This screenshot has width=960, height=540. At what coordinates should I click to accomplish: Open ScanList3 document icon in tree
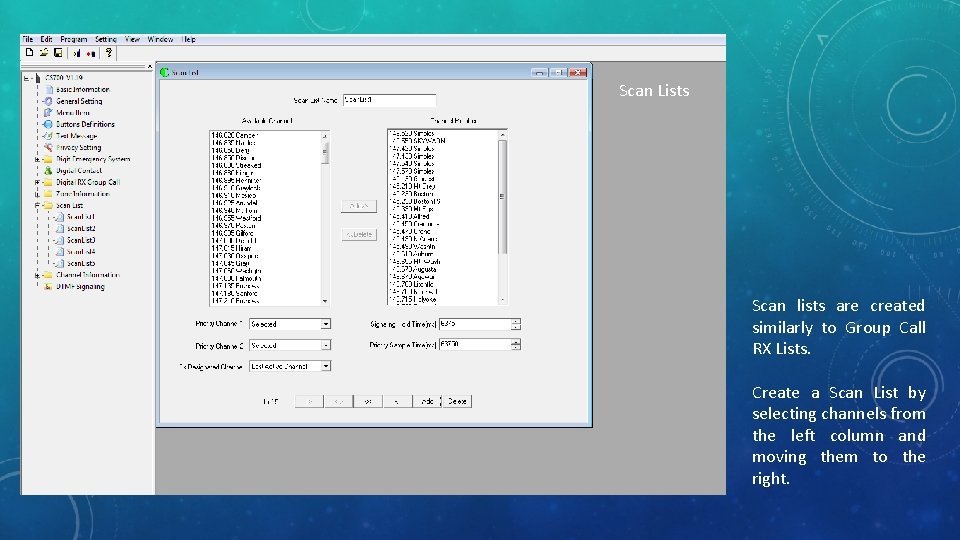point(60,240)
